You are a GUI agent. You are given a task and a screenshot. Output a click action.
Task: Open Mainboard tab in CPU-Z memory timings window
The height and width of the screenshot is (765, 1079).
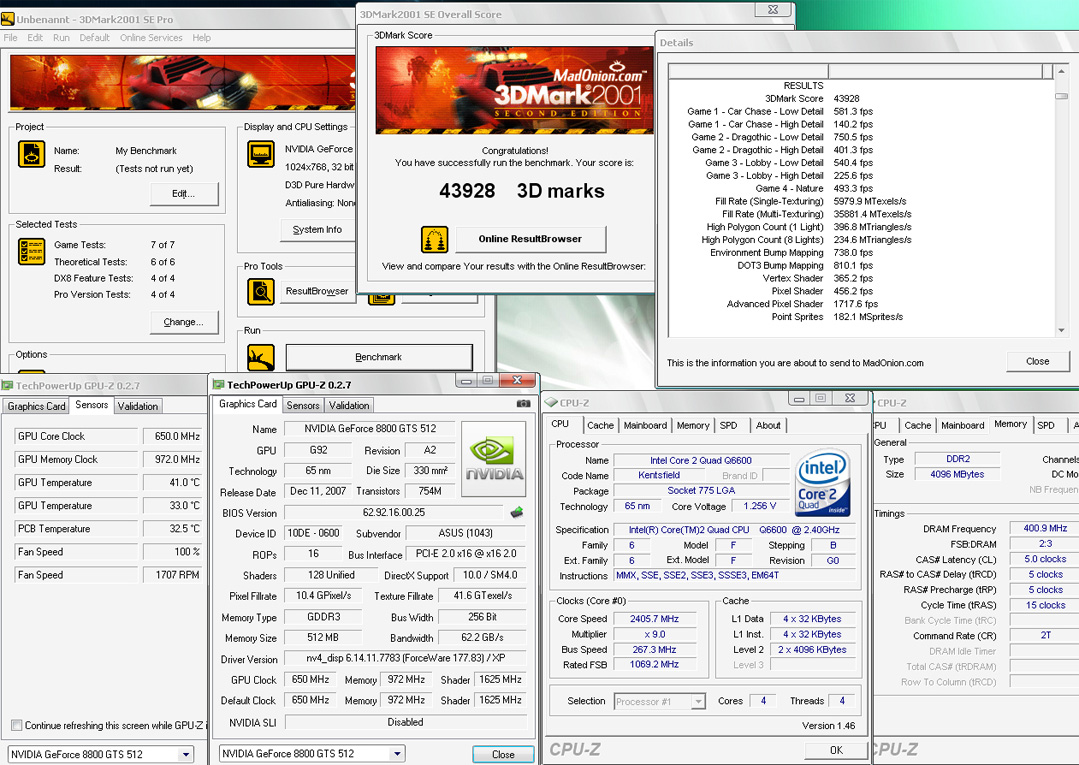pyautogui.click(x=963, y=426)
